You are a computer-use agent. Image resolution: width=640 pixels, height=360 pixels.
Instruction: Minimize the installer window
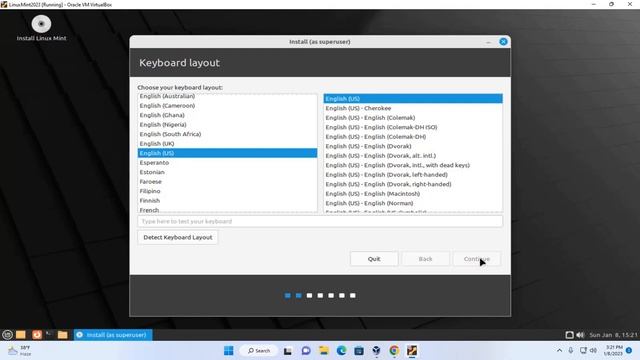[489, 42]
